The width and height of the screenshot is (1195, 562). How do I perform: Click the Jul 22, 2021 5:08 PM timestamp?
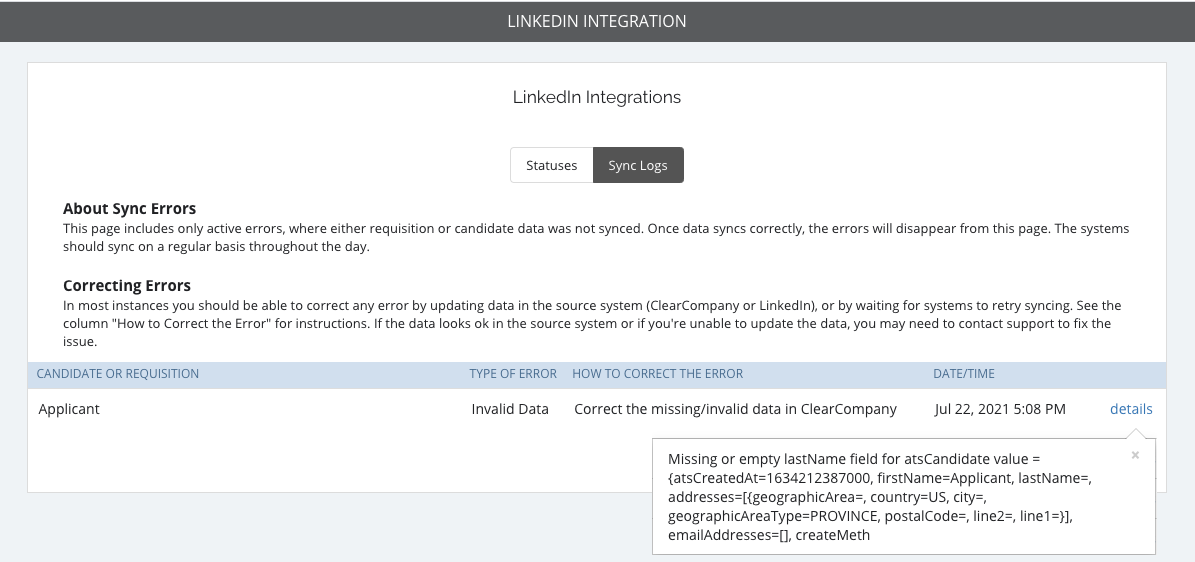tap(1000, 409)
